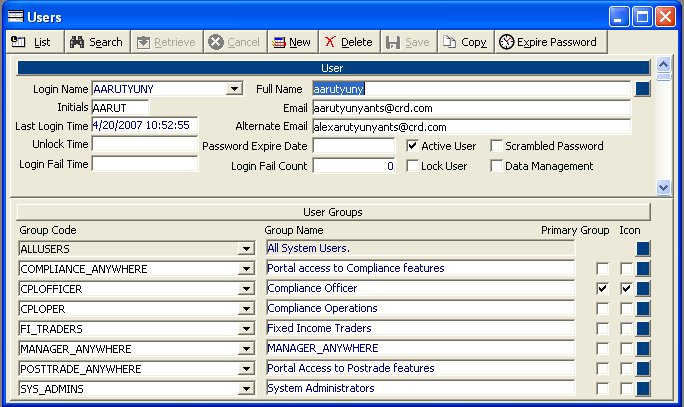Open the FI_TRADERS group code dropdown
The width and height of the screenshot is (684, 407).
pos(246,329)
